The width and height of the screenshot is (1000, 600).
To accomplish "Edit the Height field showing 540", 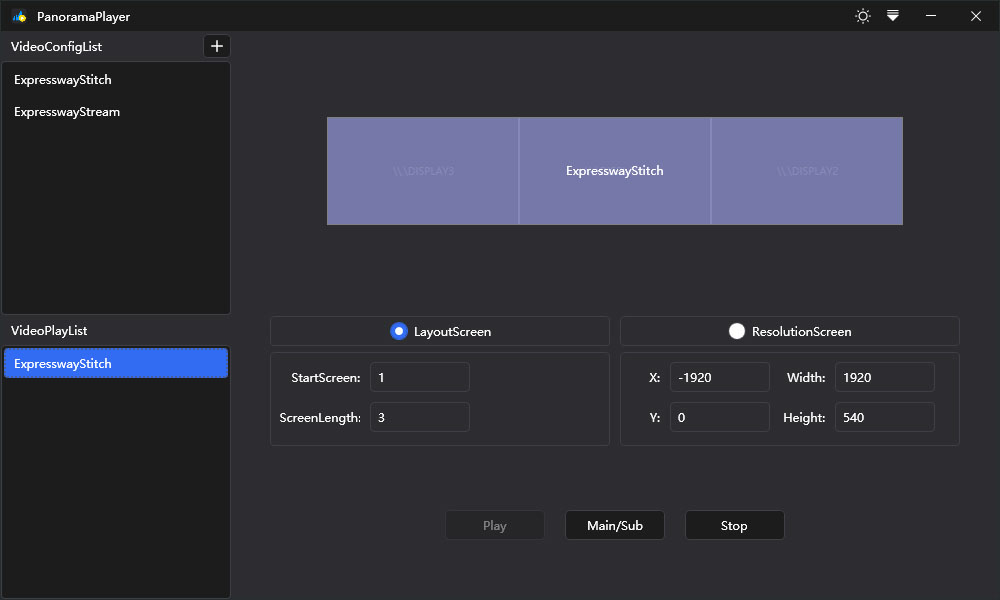I will tap(884, 417).
